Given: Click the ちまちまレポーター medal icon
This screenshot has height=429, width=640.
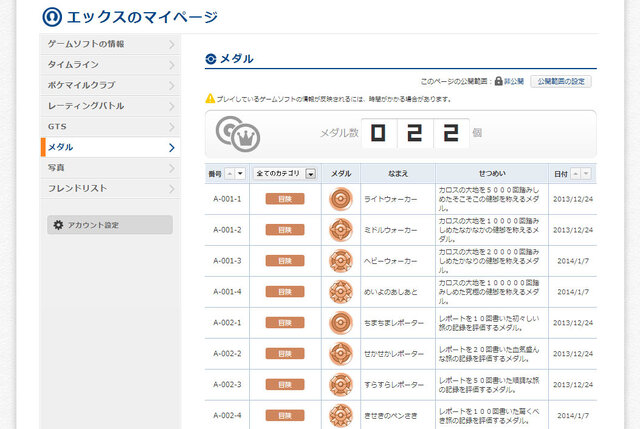Looking at the screenshot, I should pyautogui.click(x=341, y=322).
